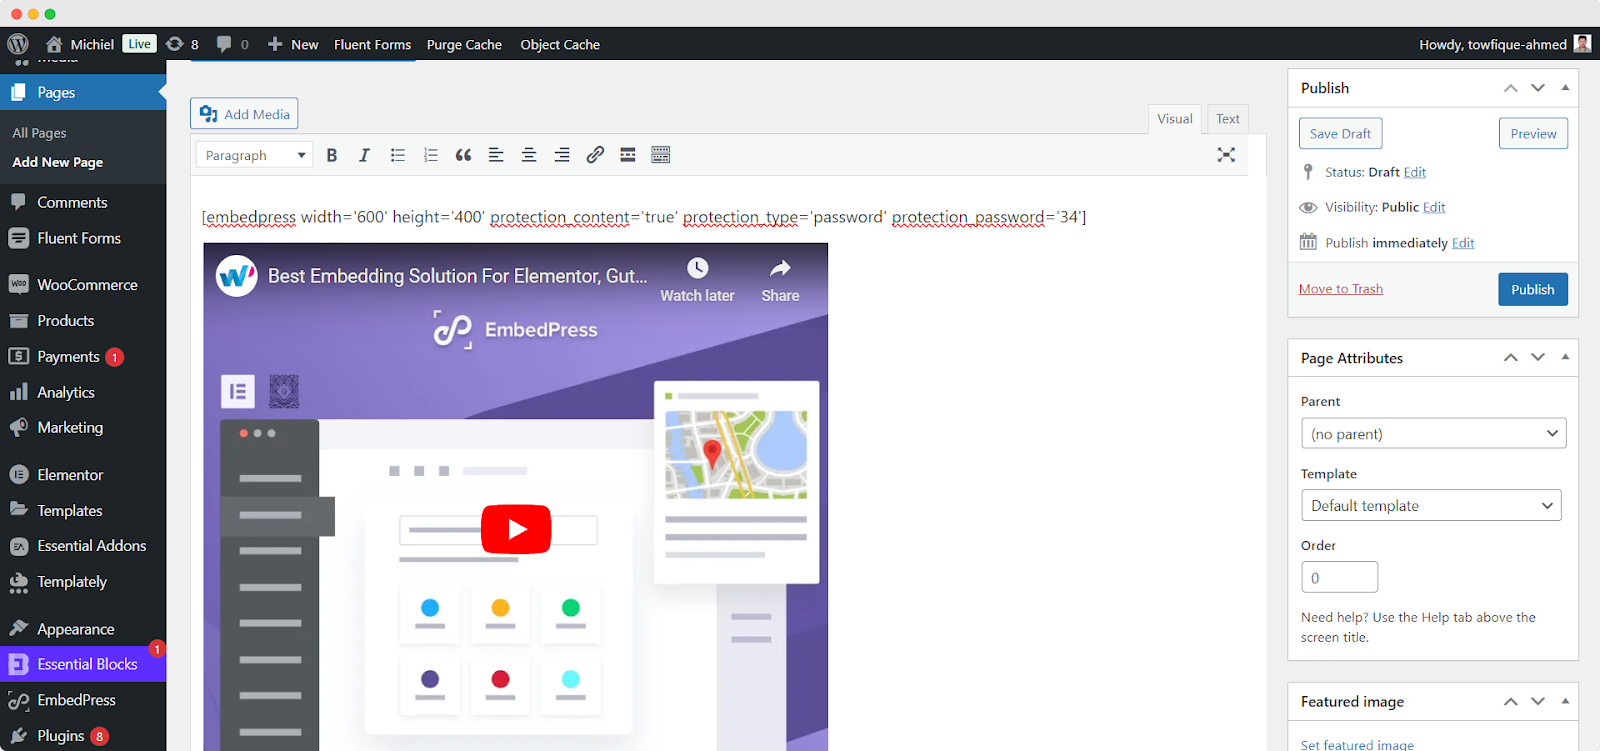
Task: Open Templates in sidebar
Action: 83,510
